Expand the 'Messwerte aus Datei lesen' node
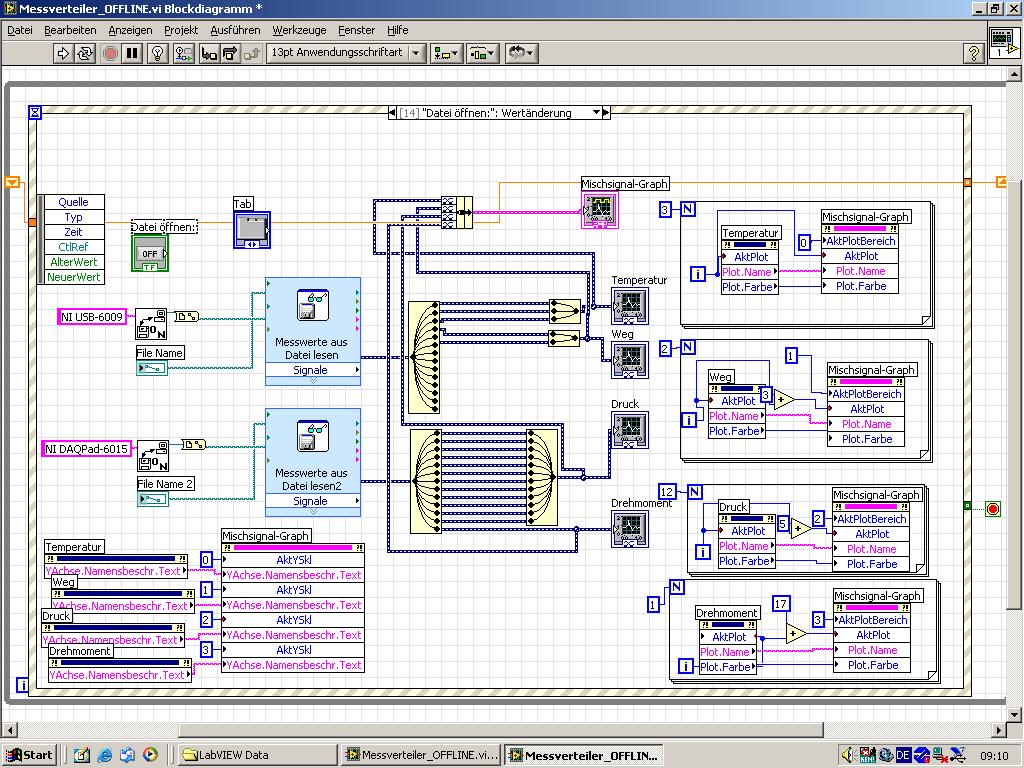 coord(312,381)
